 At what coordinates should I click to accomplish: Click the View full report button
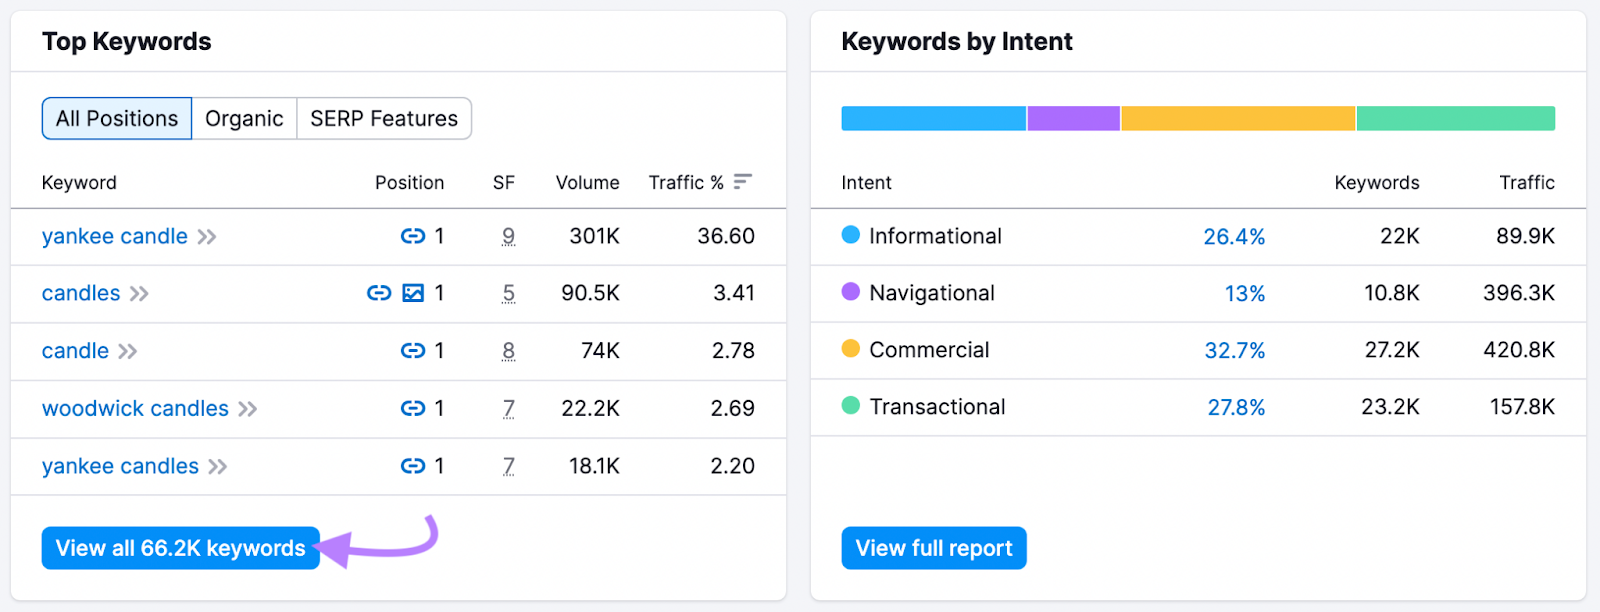click(934, 548)
